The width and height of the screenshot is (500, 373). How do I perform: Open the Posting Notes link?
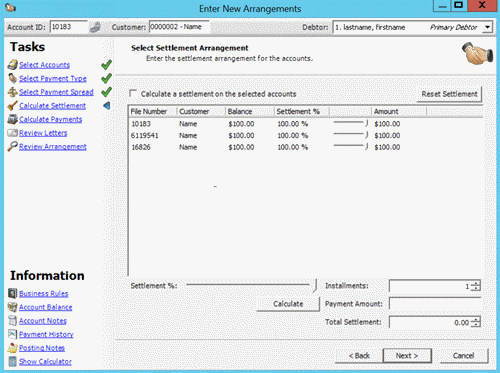pyautogui.click(x=42, y=348)
